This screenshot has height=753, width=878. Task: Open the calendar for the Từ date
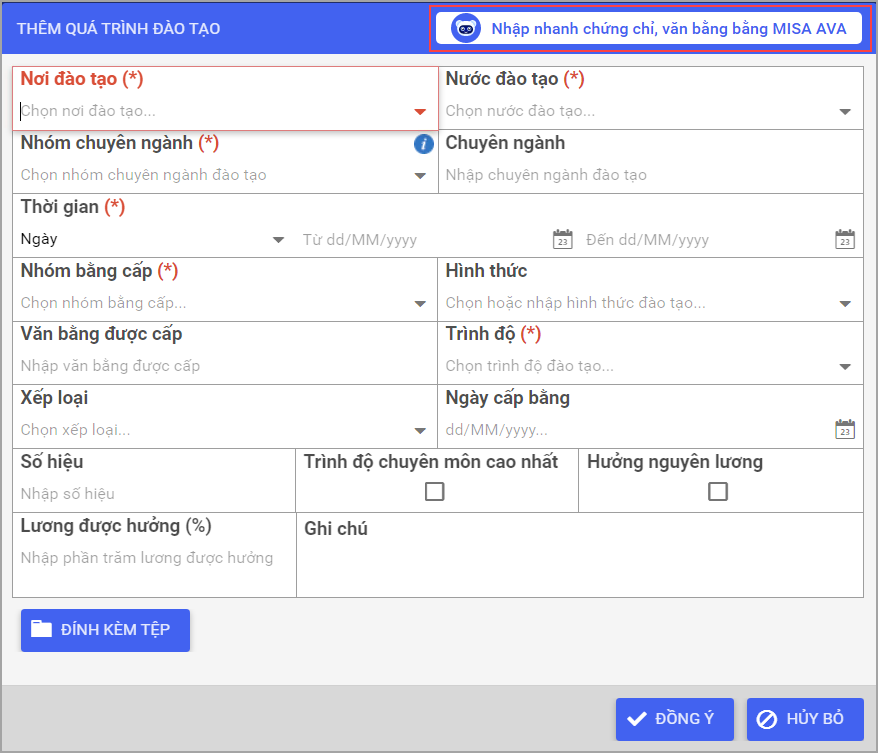[x=562, y=239]
